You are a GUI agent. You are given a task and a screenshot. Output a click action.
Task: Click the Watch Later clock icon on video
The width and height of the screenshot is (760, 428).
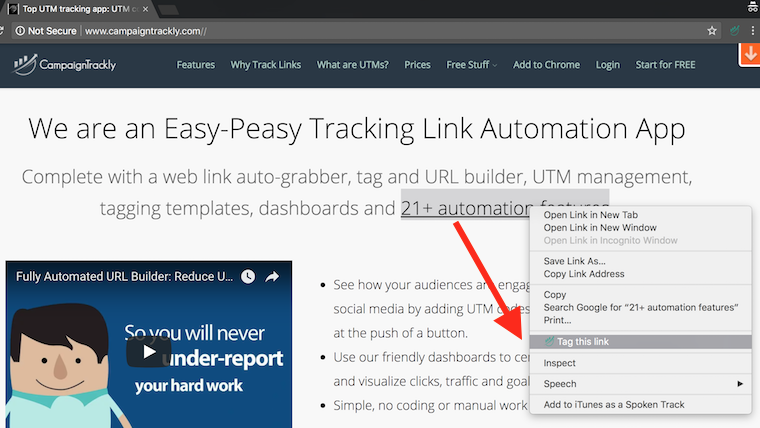(x=248, y=276)
